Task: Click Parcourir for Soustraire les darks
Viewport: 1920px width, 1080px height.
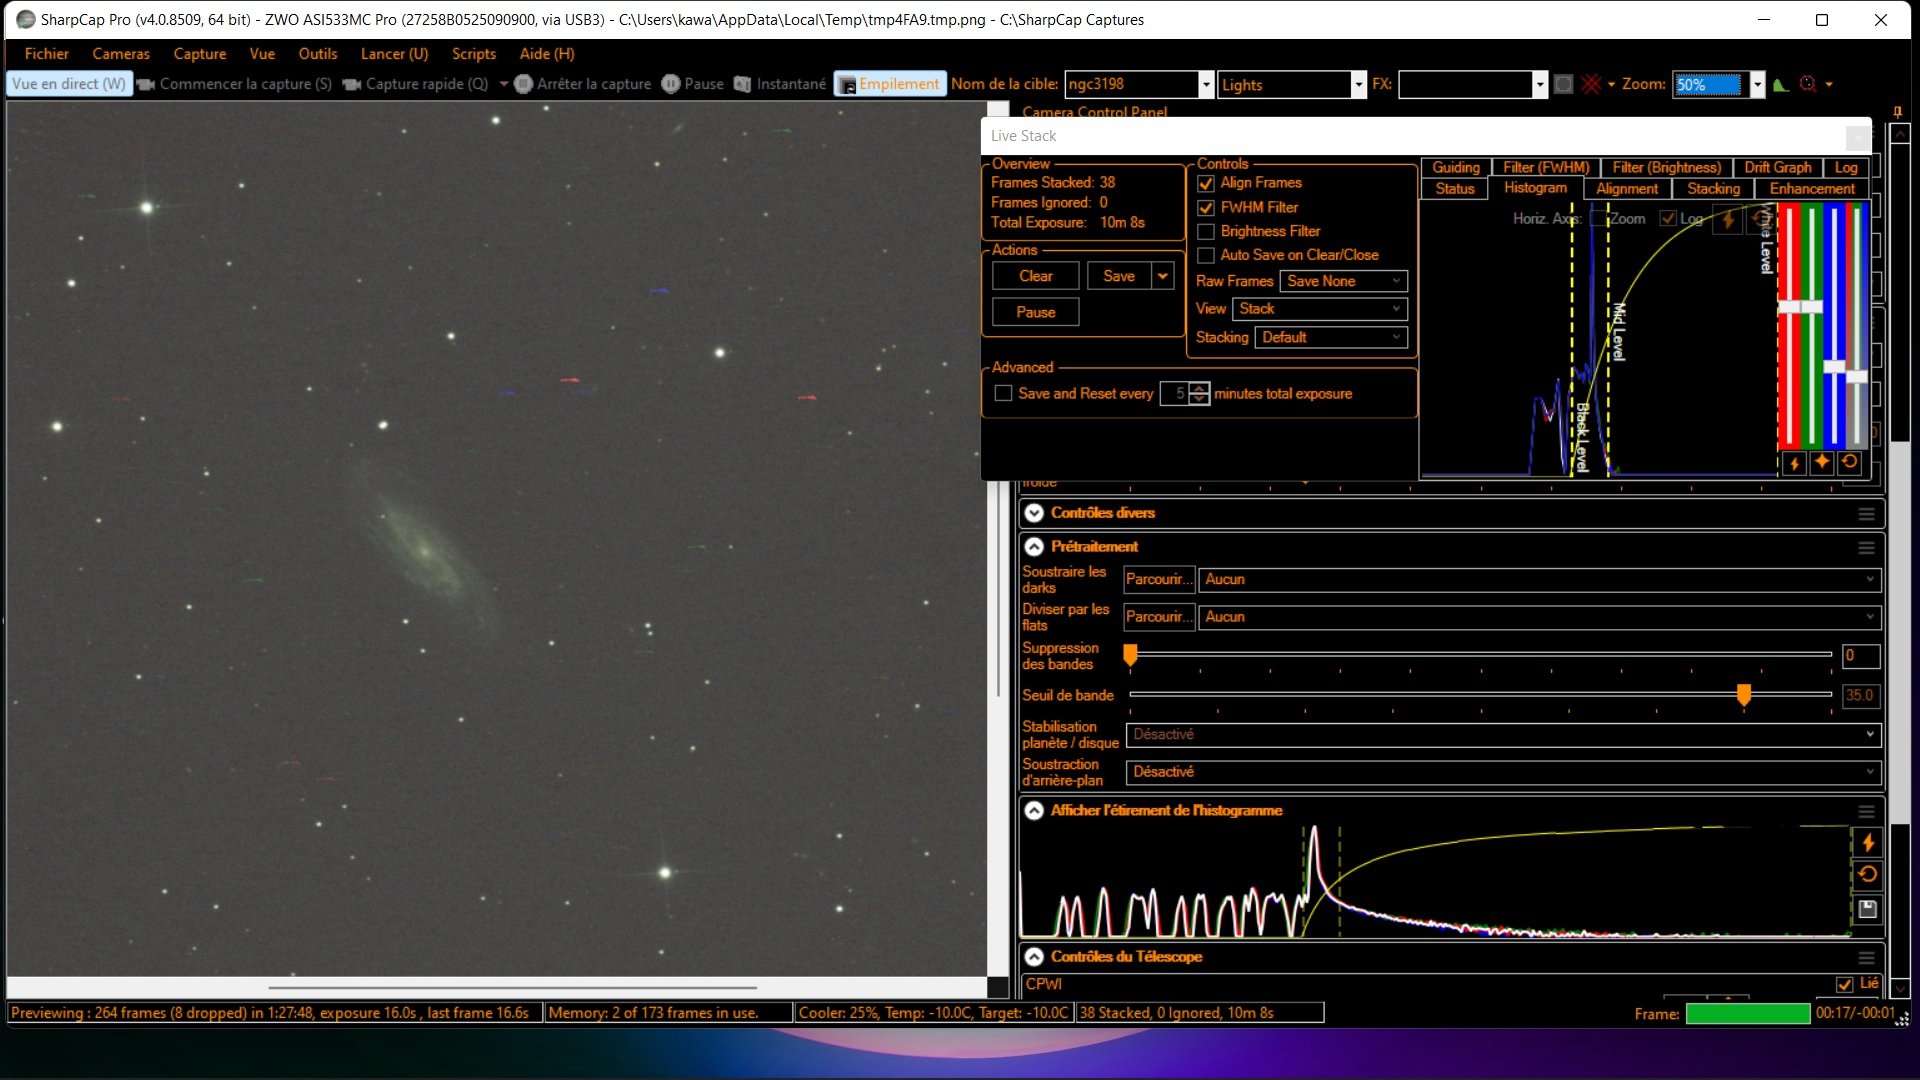Action: pyautogui.click(x=1159, y=580)
